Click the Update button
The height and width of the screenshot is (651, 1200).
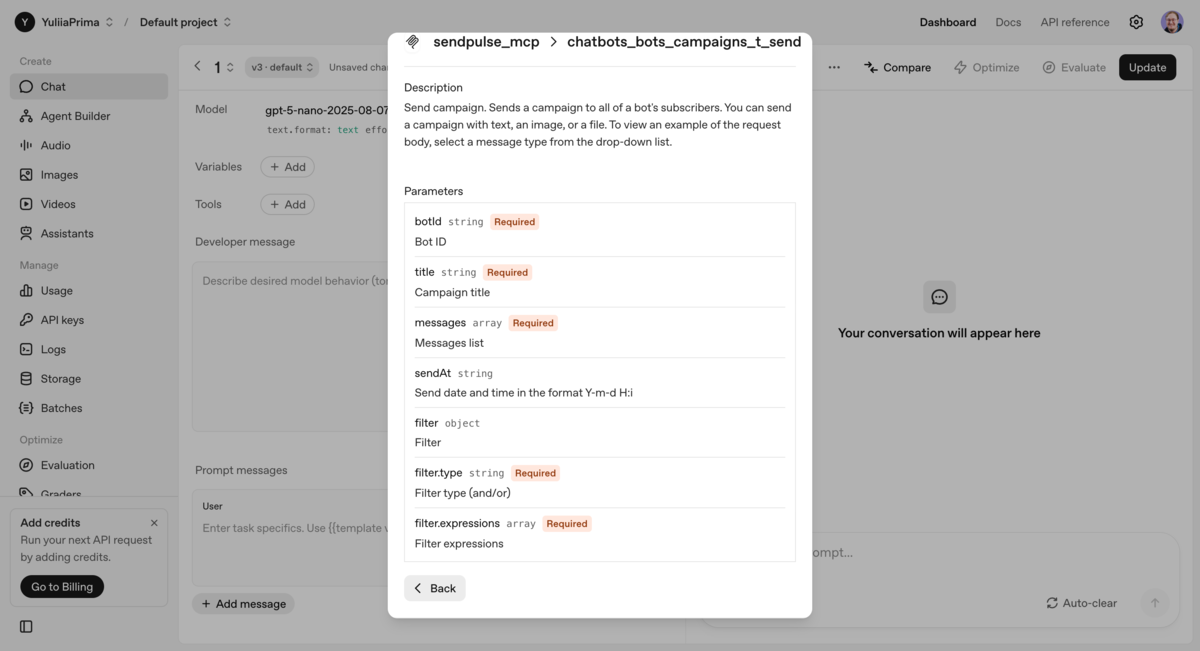(x=1147, y=67)
